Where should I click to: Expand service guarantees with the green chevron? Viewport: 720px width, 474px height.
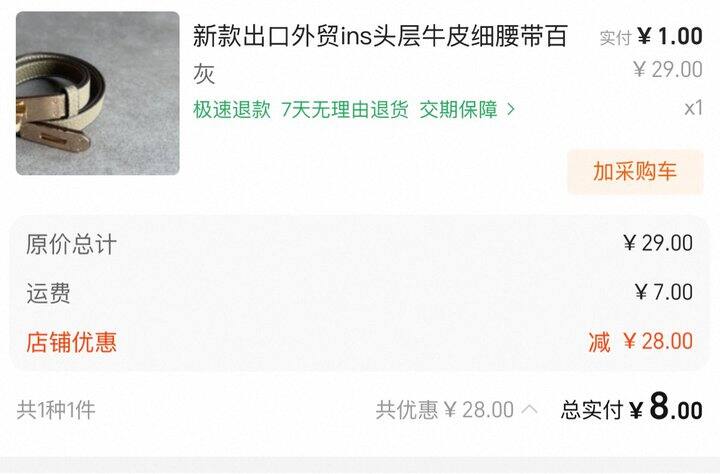pyautogui.click(x=511, y=109)
